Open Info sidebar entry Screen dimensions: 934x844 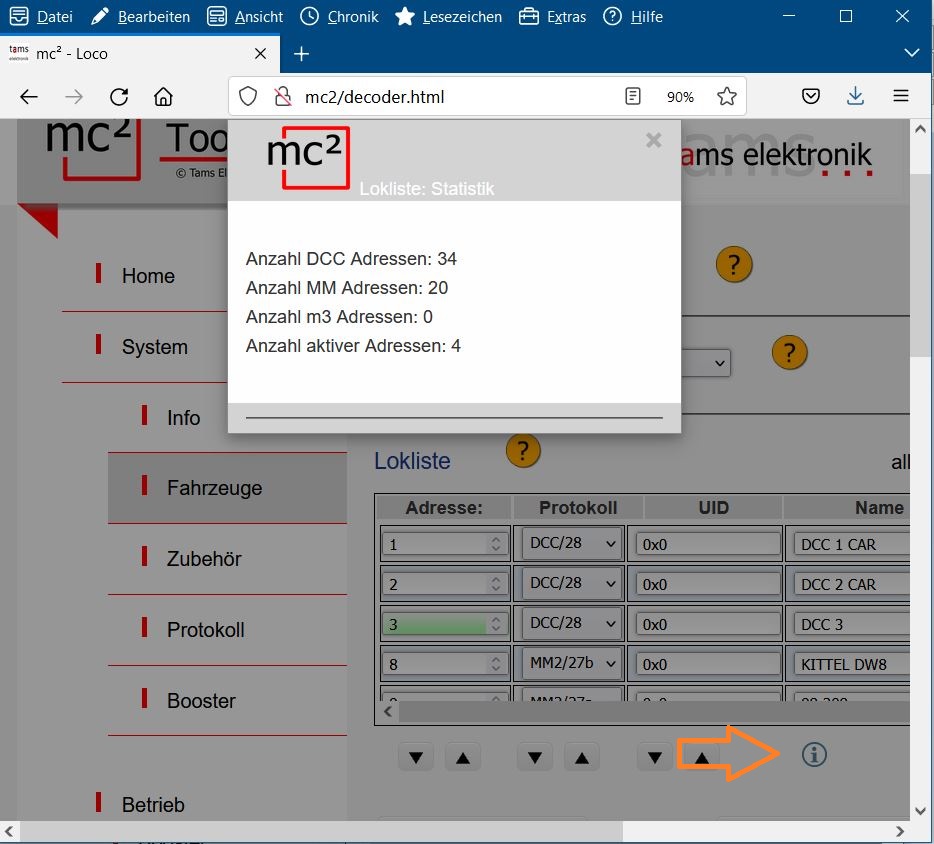pos(183,418)
